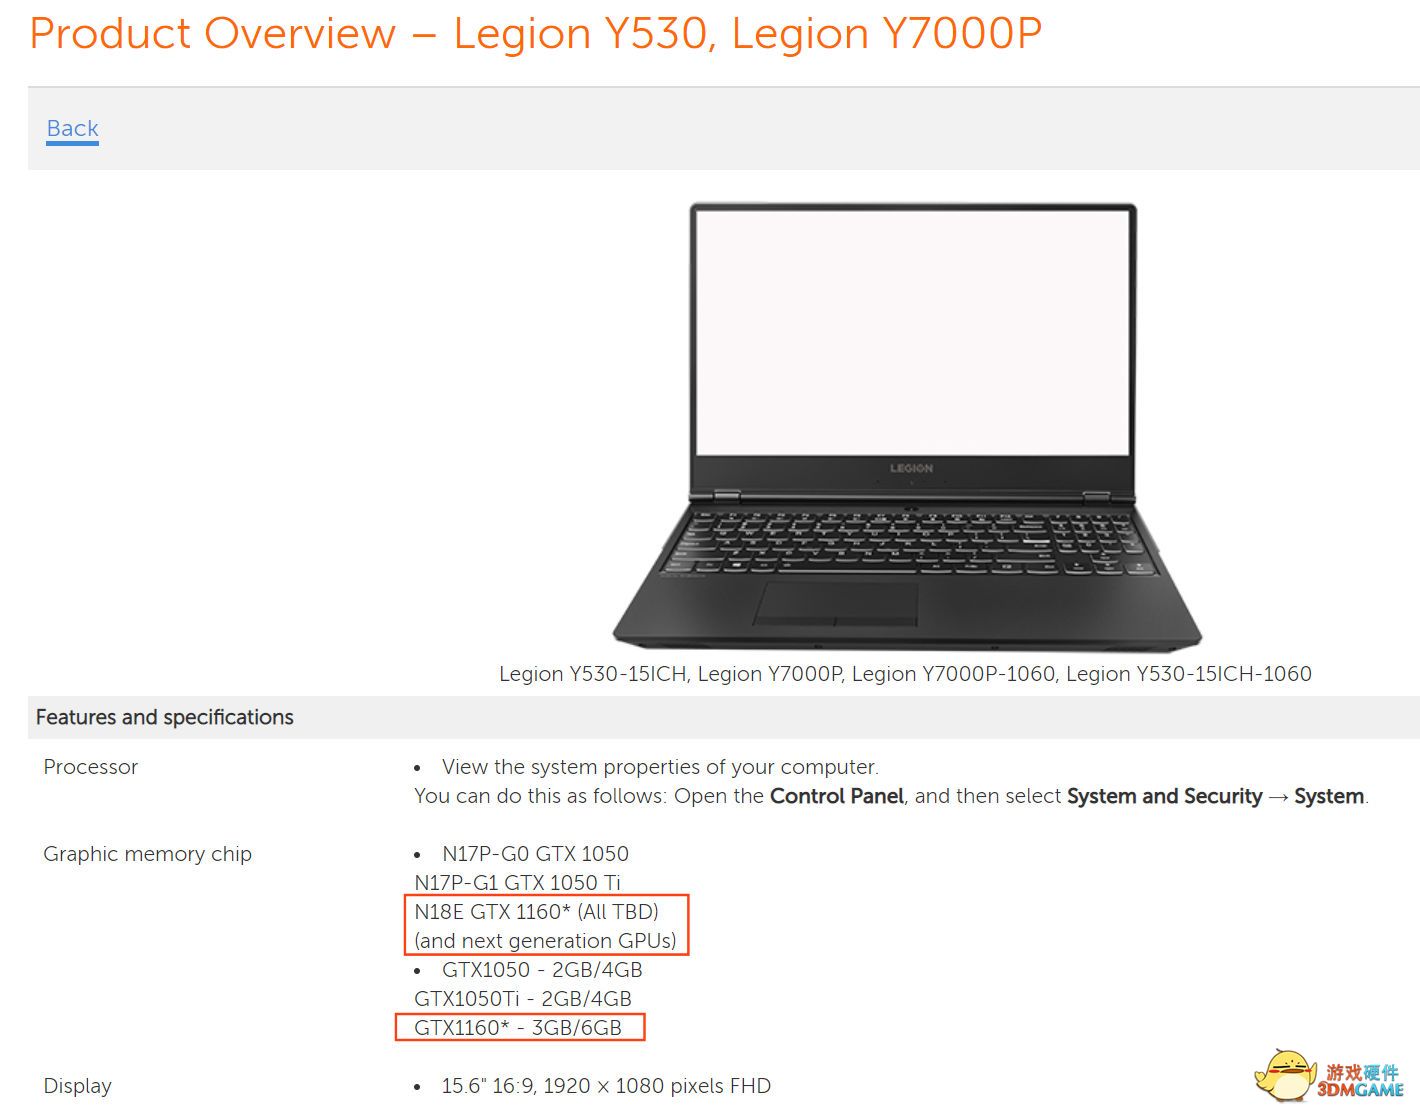Click the N17P-G0 GTX 1050 entry
Image resolution: width=1420 pixels, height=1110 pixels.
(535, 853)
